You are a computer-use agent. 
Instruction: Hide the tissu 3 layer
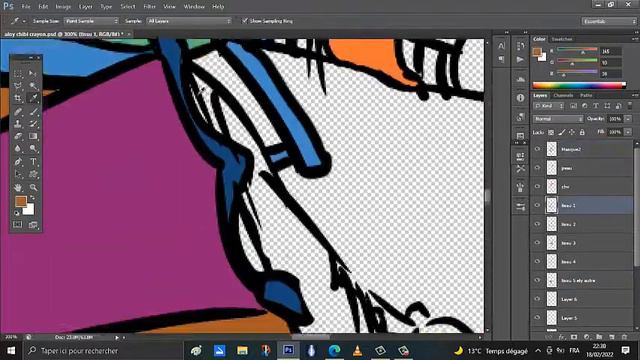[x=537, y=243]
